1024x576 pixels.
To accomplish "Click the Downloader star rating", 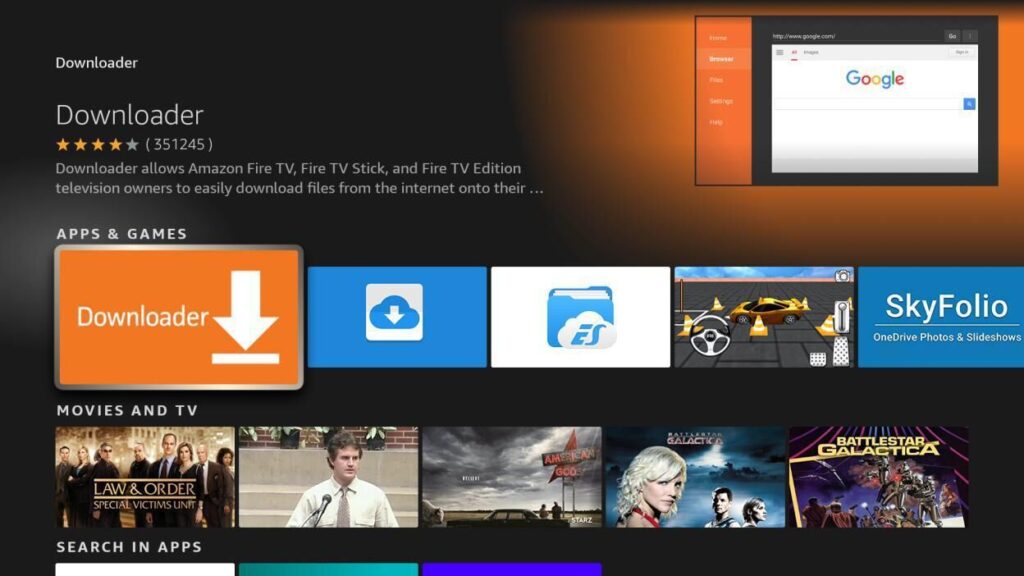I will (97, 144).
